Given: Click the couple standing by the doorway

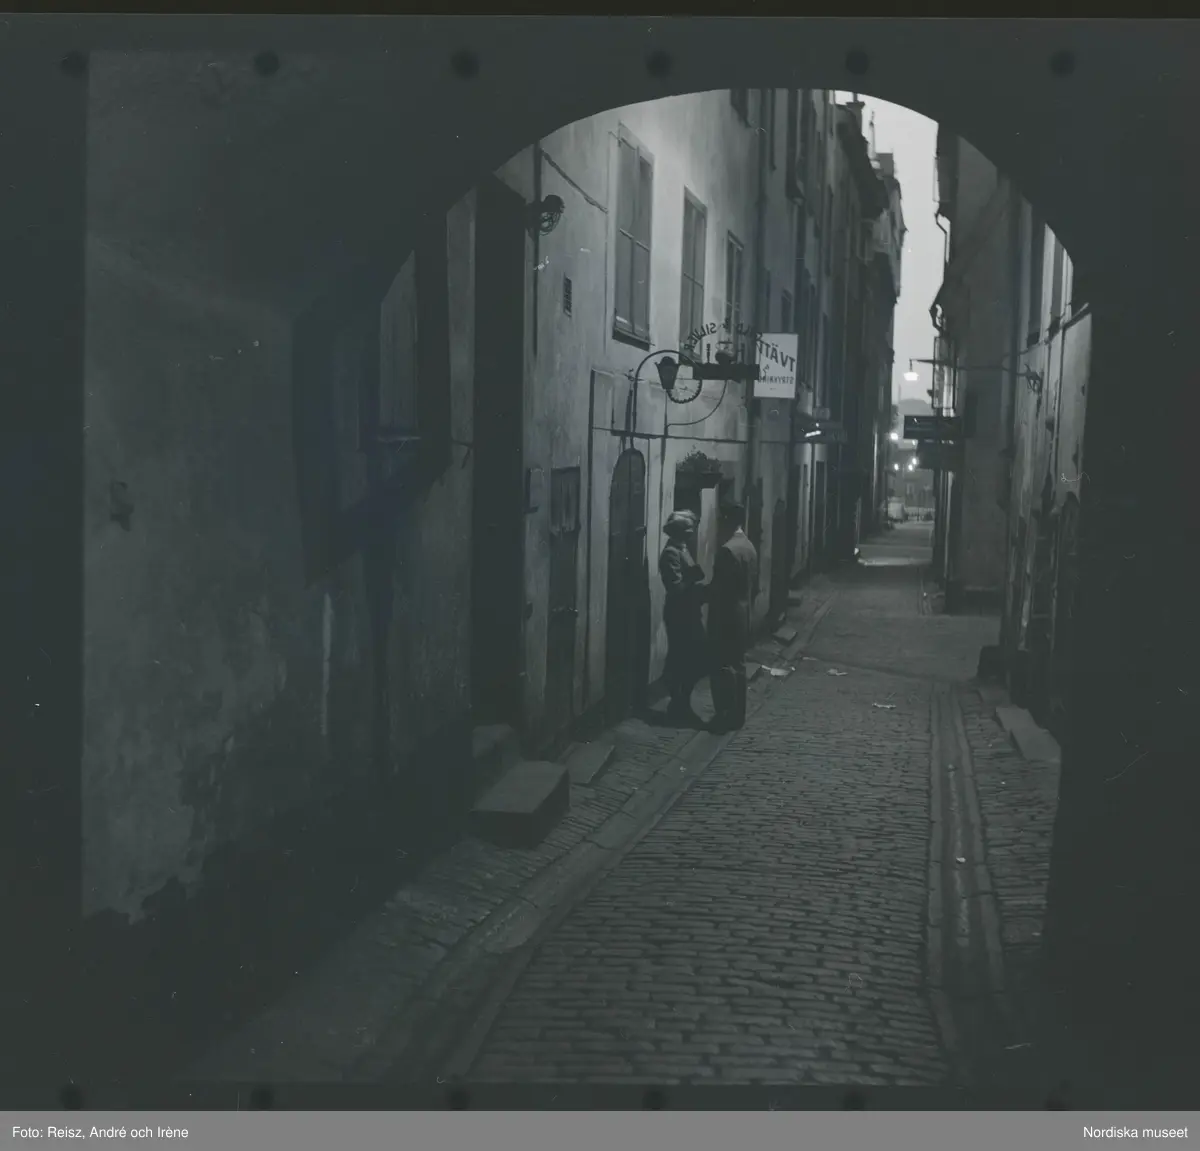Looking at the screenshot, I should pyautogui.click(x=708, y=617).
